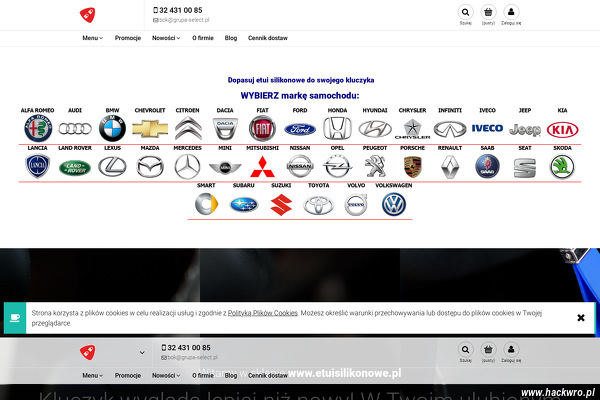Select the Mazda logo
600x400 pixels.
point(150,167)
